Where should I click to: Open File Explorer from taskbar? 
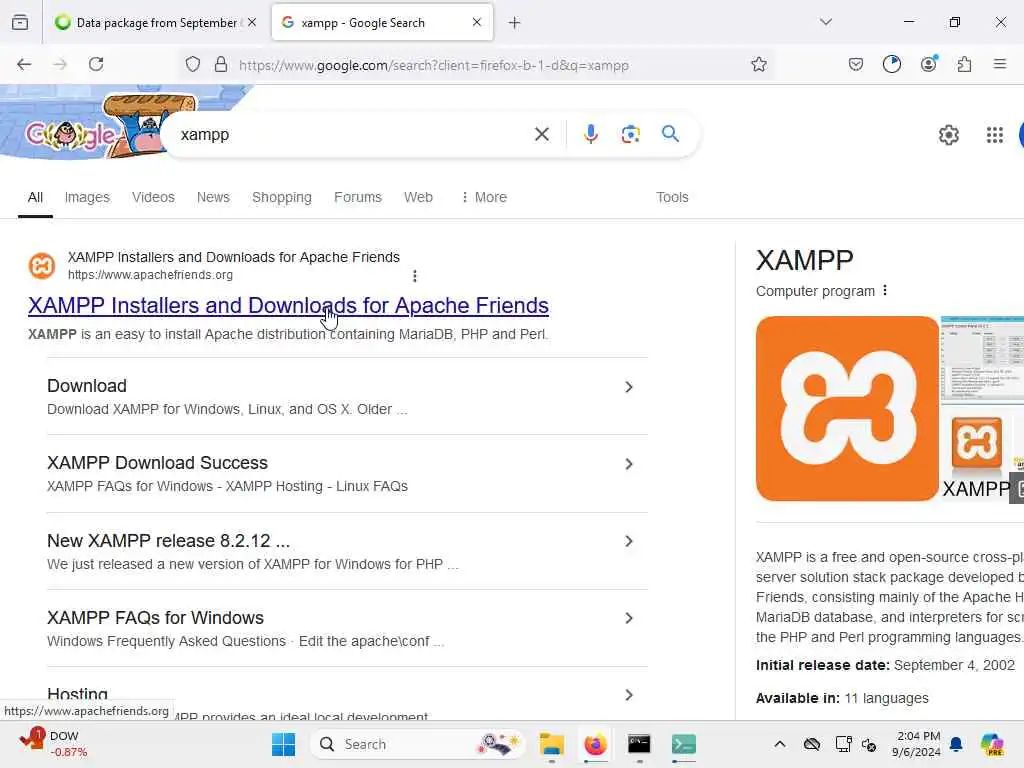(551, 744)
